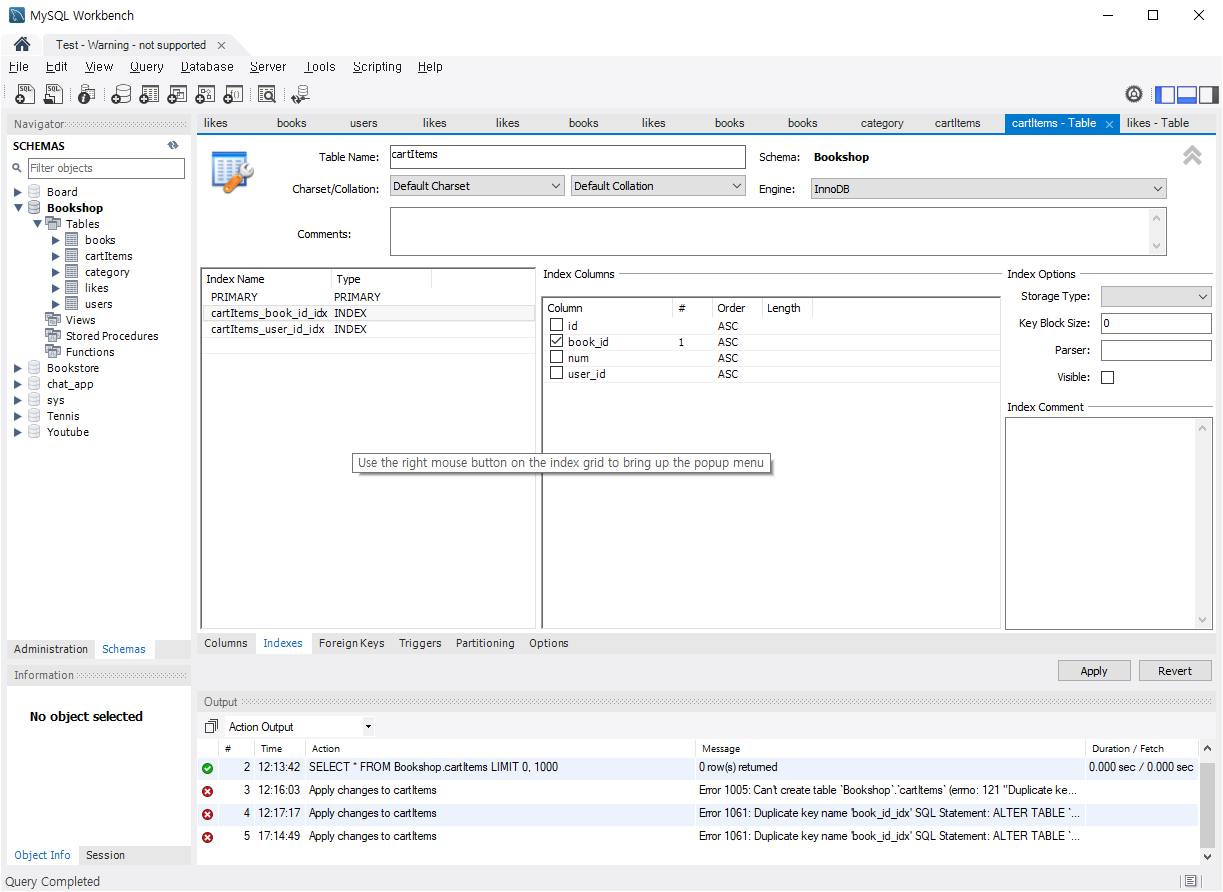The width and height of the screenshot is (1223, 892).
Task: Toggle the bottom output panel icon
Action: tap(1187, 95)
